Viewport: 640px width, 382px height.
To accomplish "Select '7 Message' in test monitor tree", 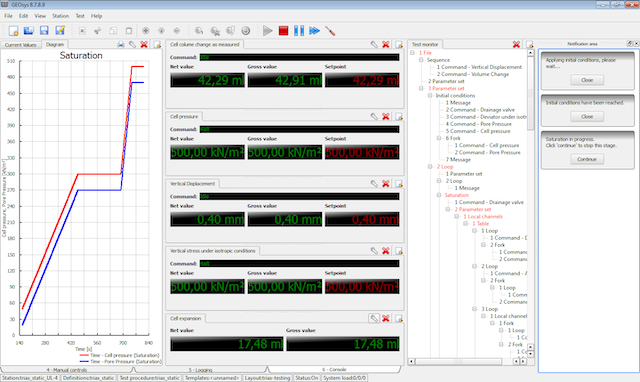I will [458, 160].
